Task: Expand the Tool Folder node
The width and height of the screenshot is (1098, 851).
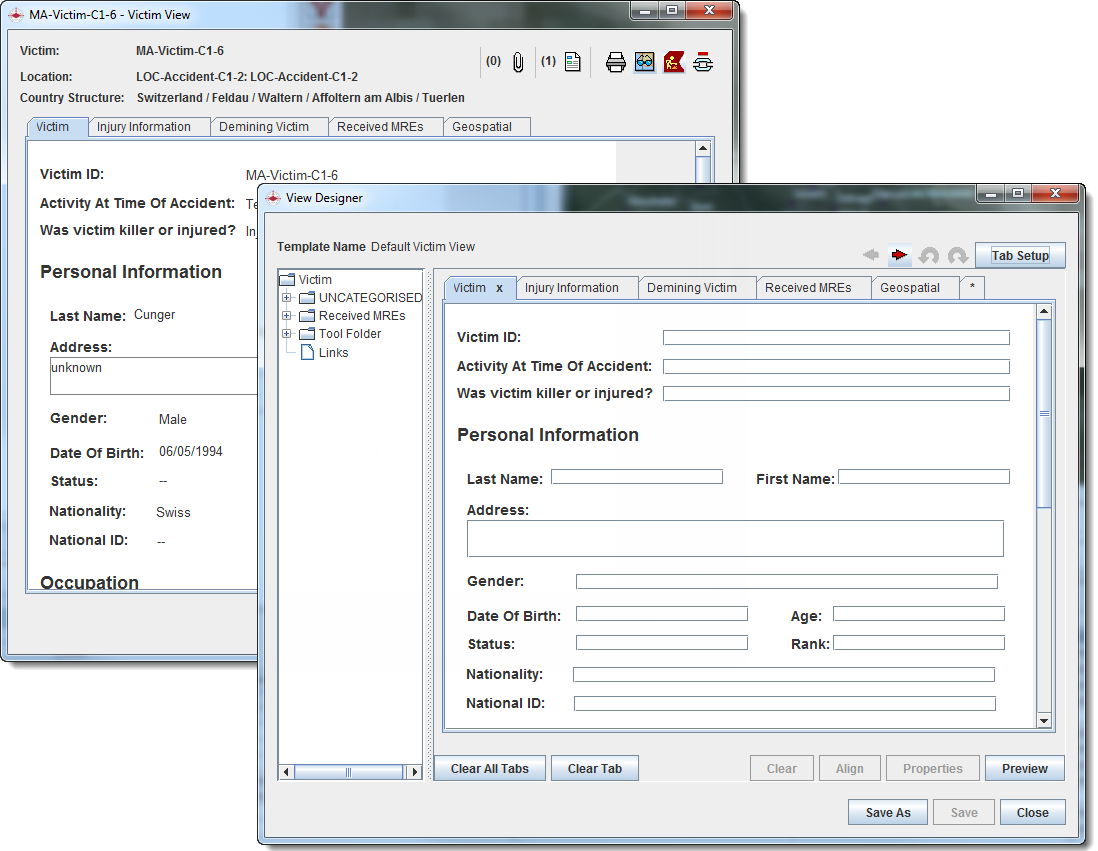Action: (x=287, y=334)
